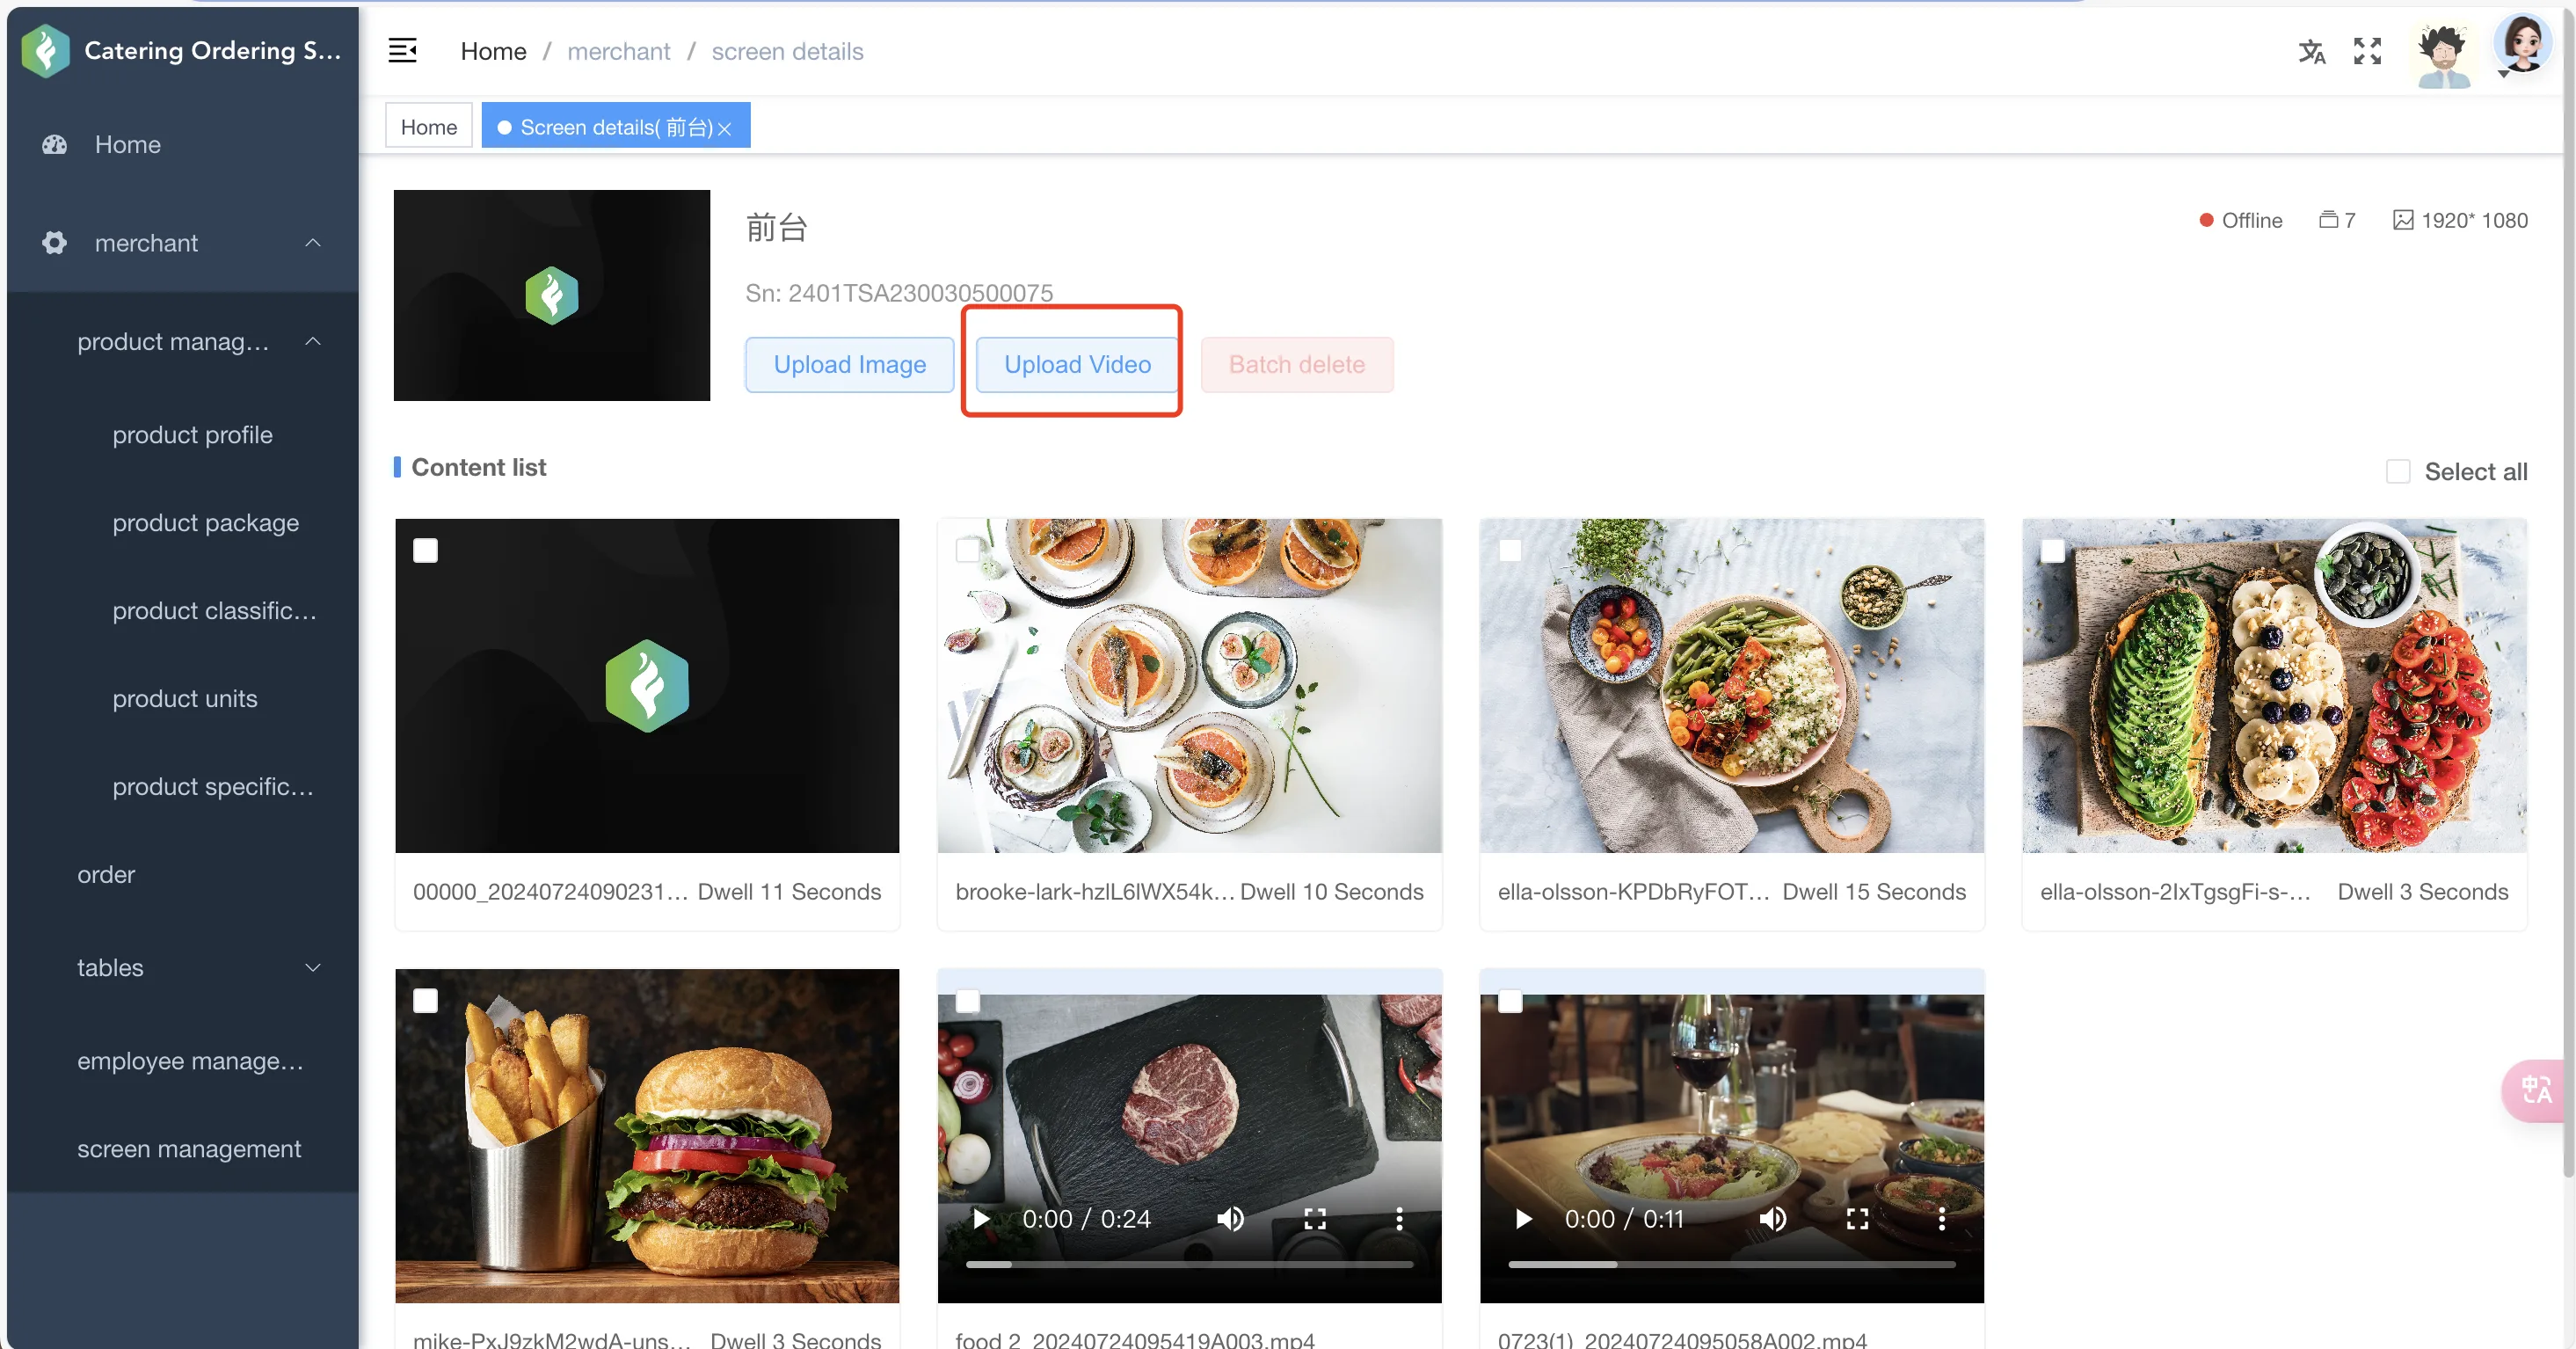Open screen management in the sidebar

tap(189, 1148)
